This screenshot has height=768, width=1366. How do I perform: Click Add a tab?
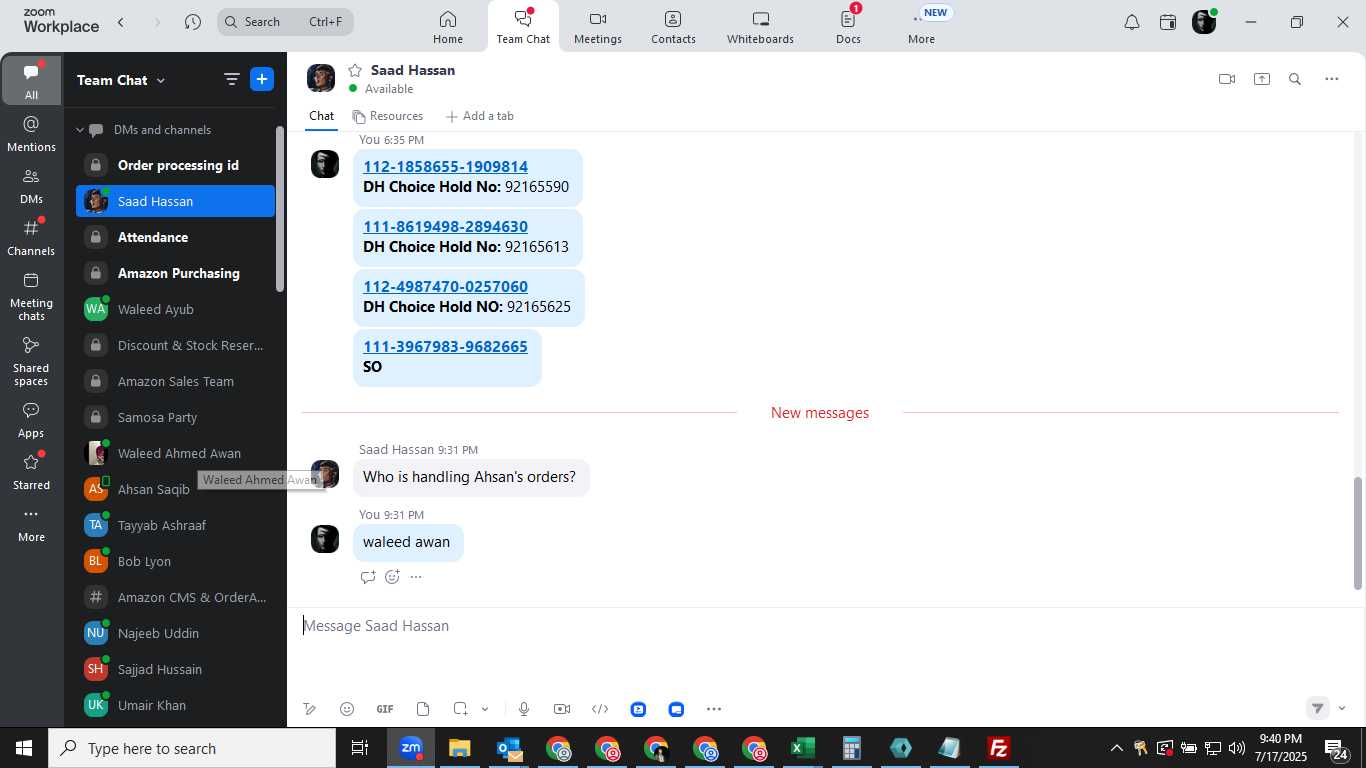tap(479, 116)
